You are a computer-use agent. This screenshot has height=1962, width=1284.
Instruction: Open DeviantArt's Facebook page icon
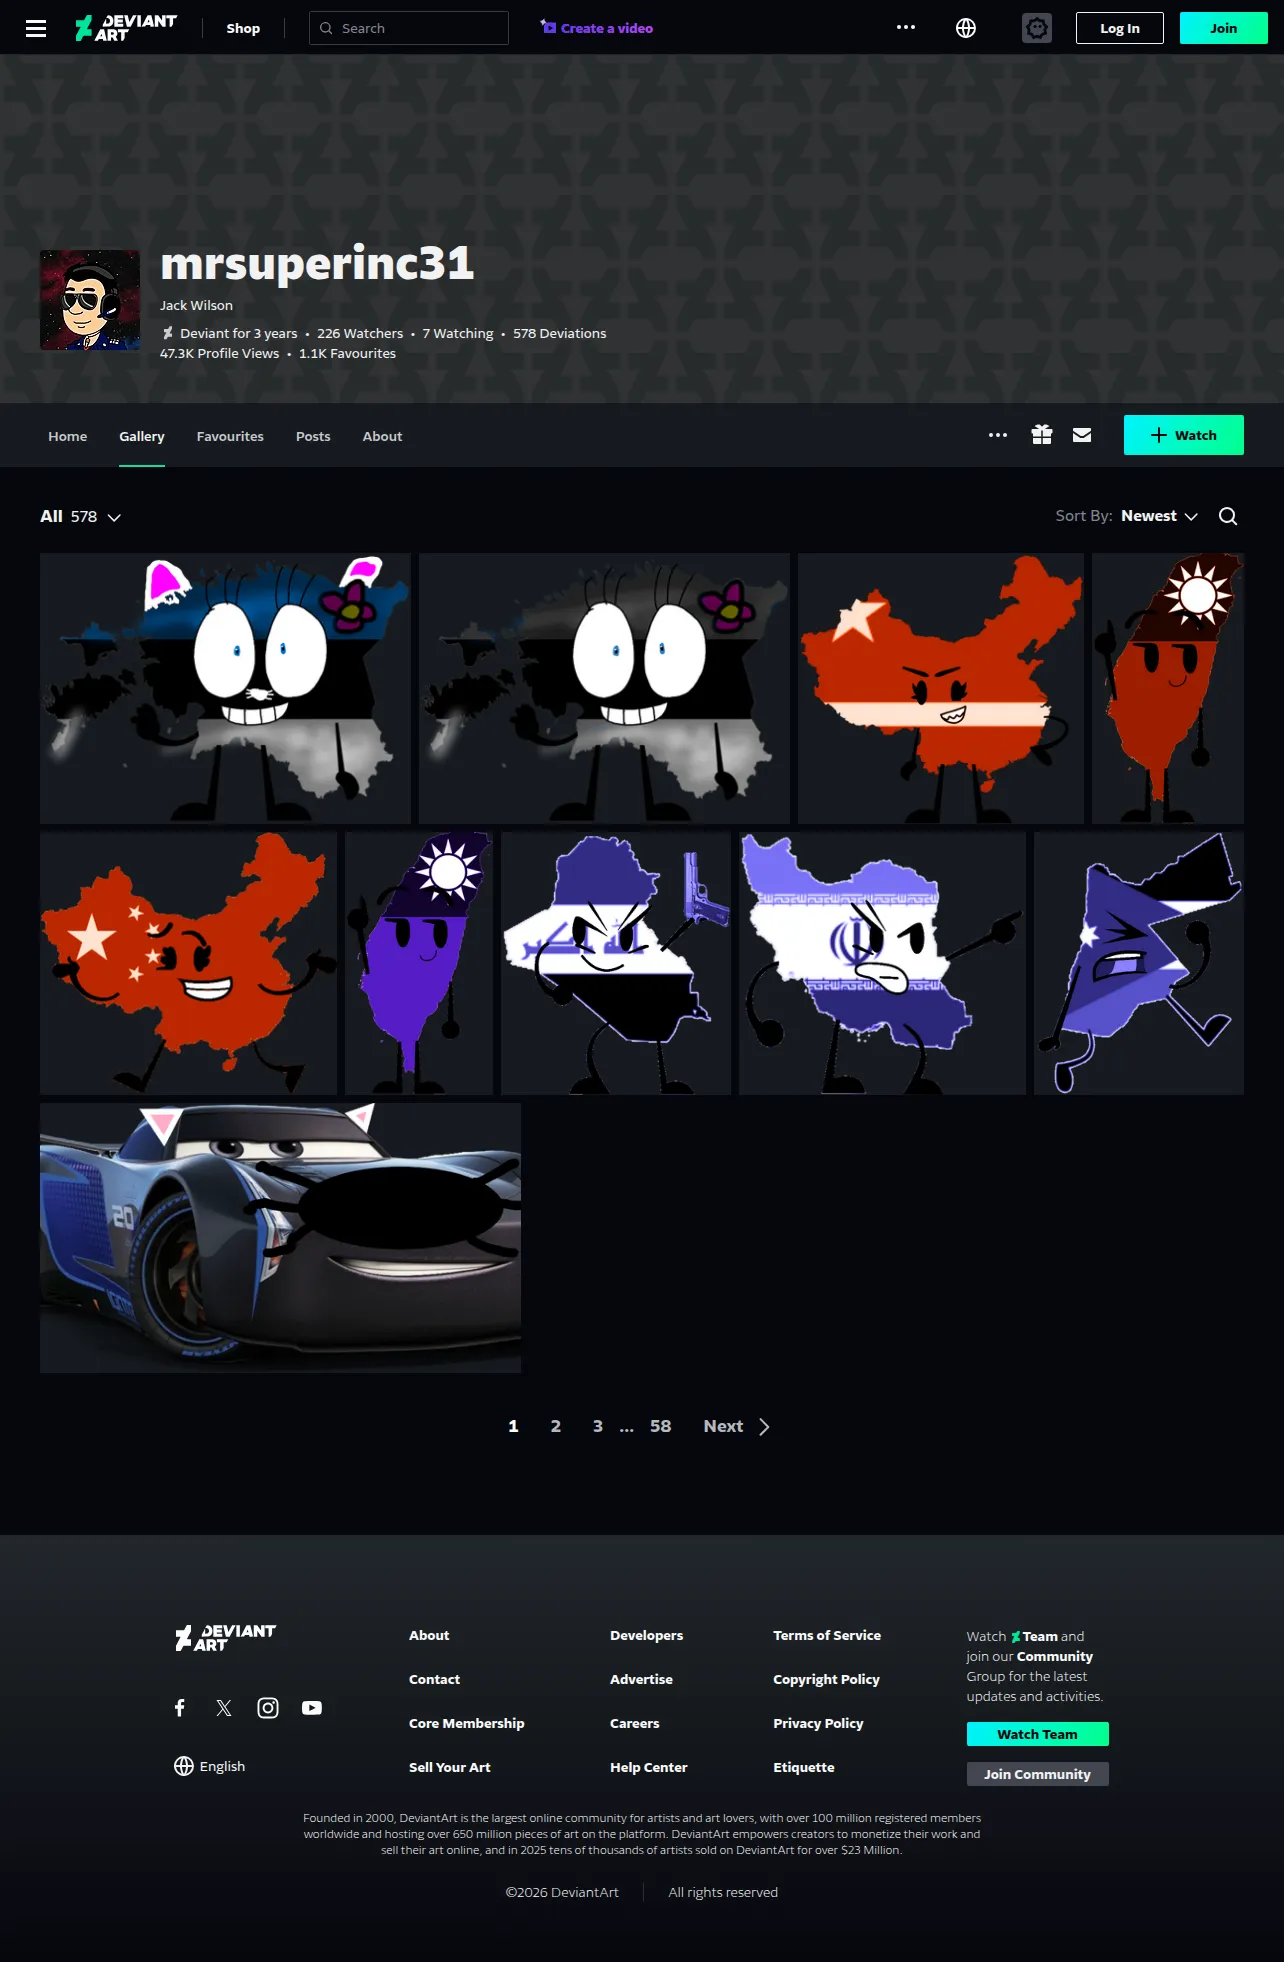coord(180,1708)
